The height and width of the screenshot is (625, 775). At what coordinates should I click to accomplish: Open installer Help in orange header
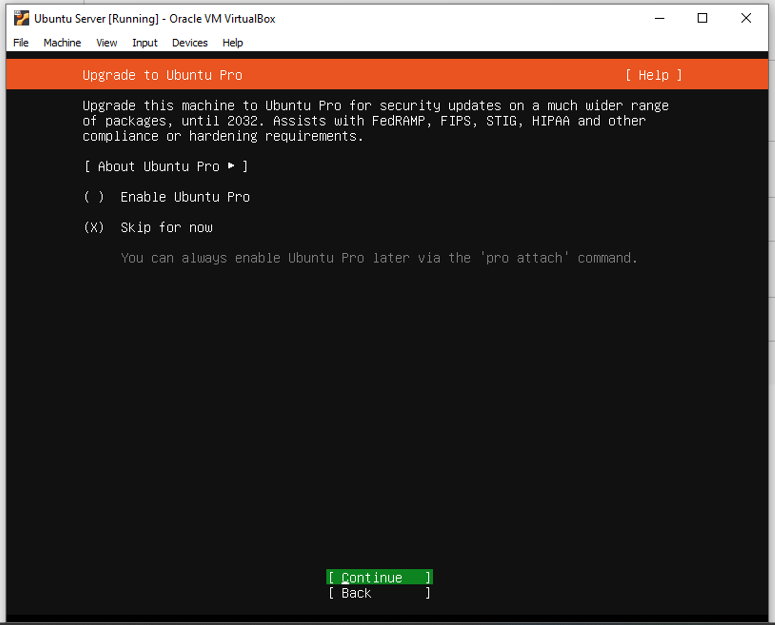coord(653,75)
